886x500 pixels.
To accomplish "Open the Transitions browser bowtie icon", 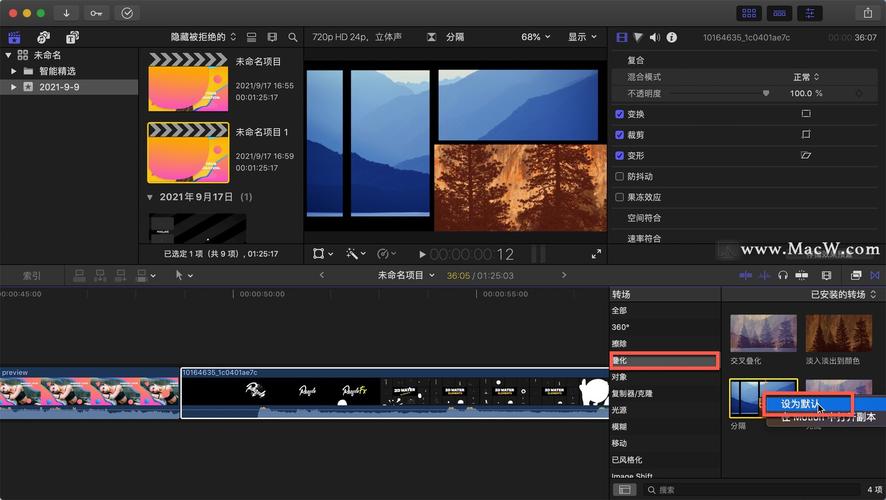I will pos(875,275).
